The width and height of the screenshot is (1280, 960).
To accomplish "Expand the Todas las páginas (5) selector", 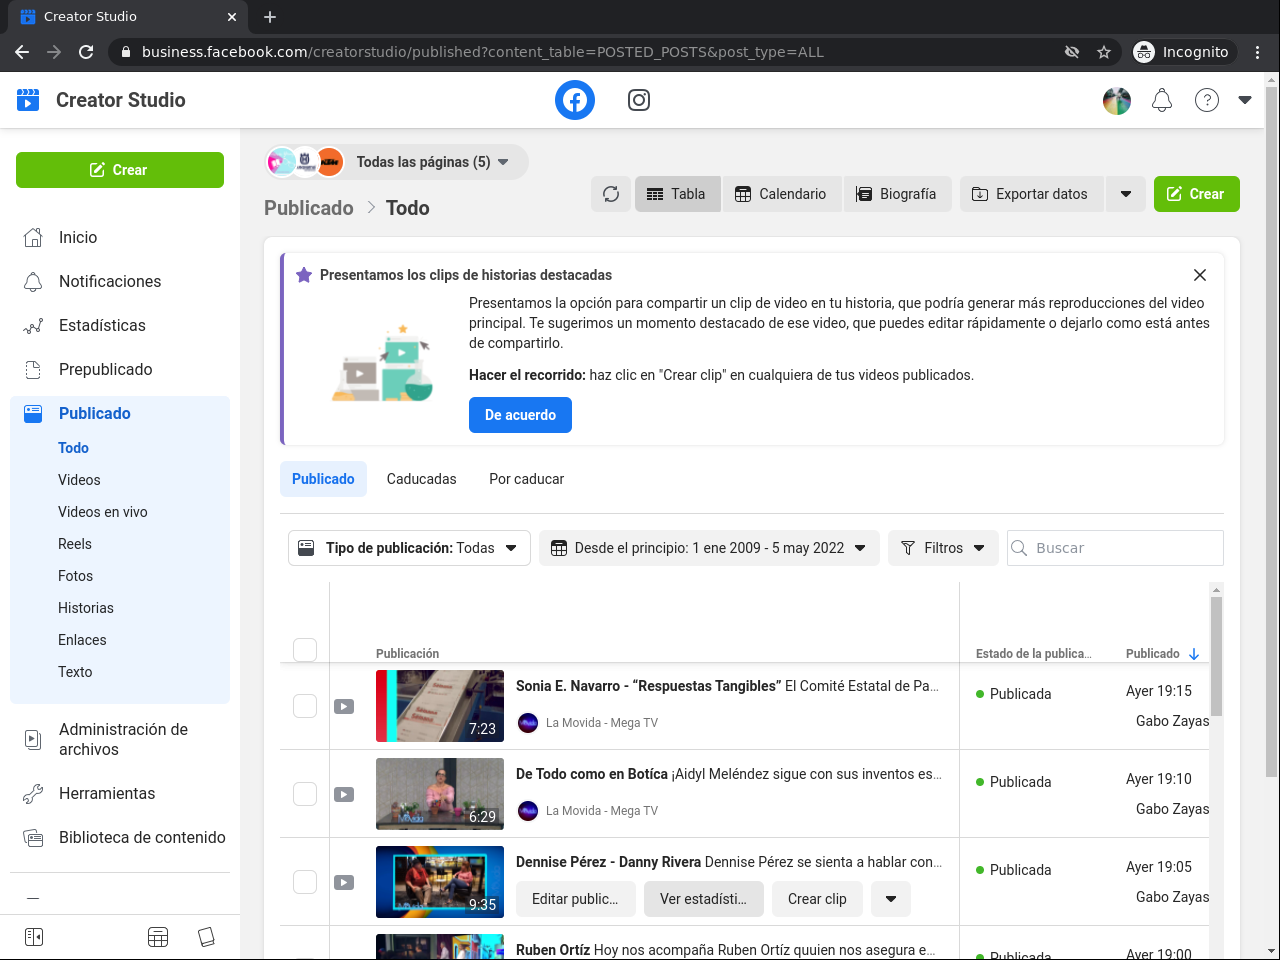I will pyautogui.click(x=397, y=162).
